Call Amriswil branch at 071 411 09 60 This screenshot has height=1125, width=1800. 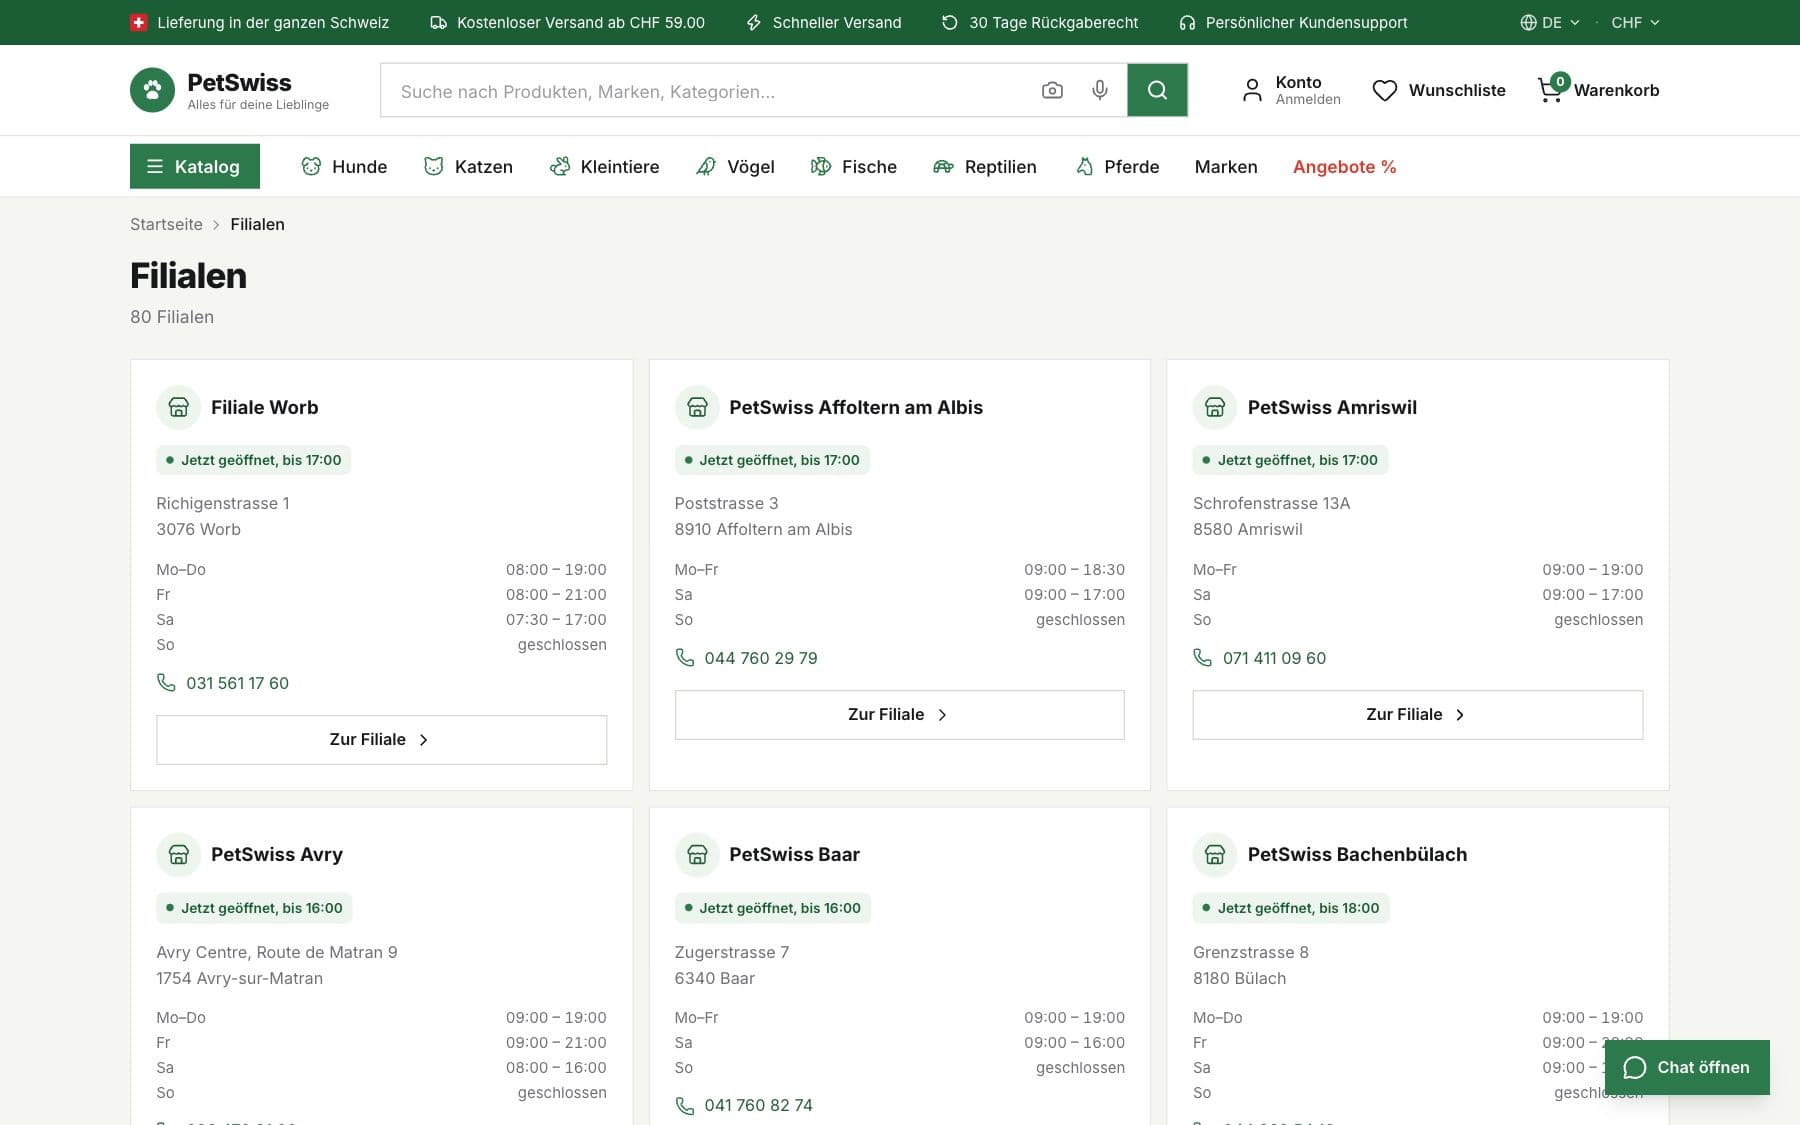[x=1260, y=658]
